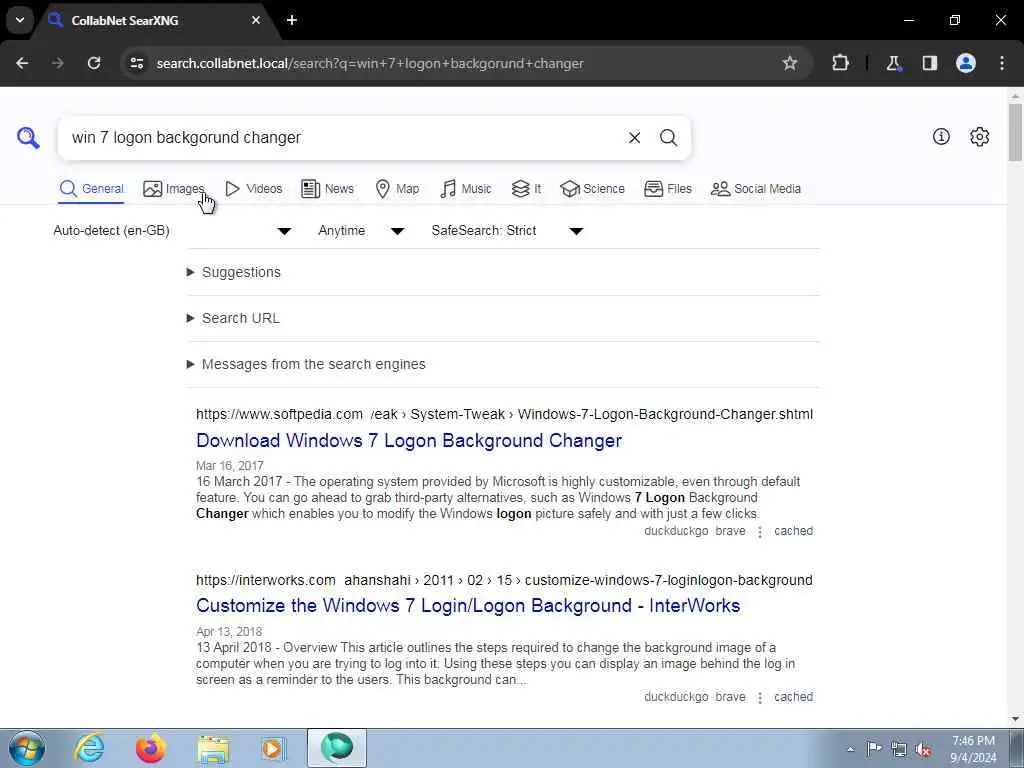This screenshot has height=768, width=1024.
Task: Switch to the Map tab
Action: [397, 189]
